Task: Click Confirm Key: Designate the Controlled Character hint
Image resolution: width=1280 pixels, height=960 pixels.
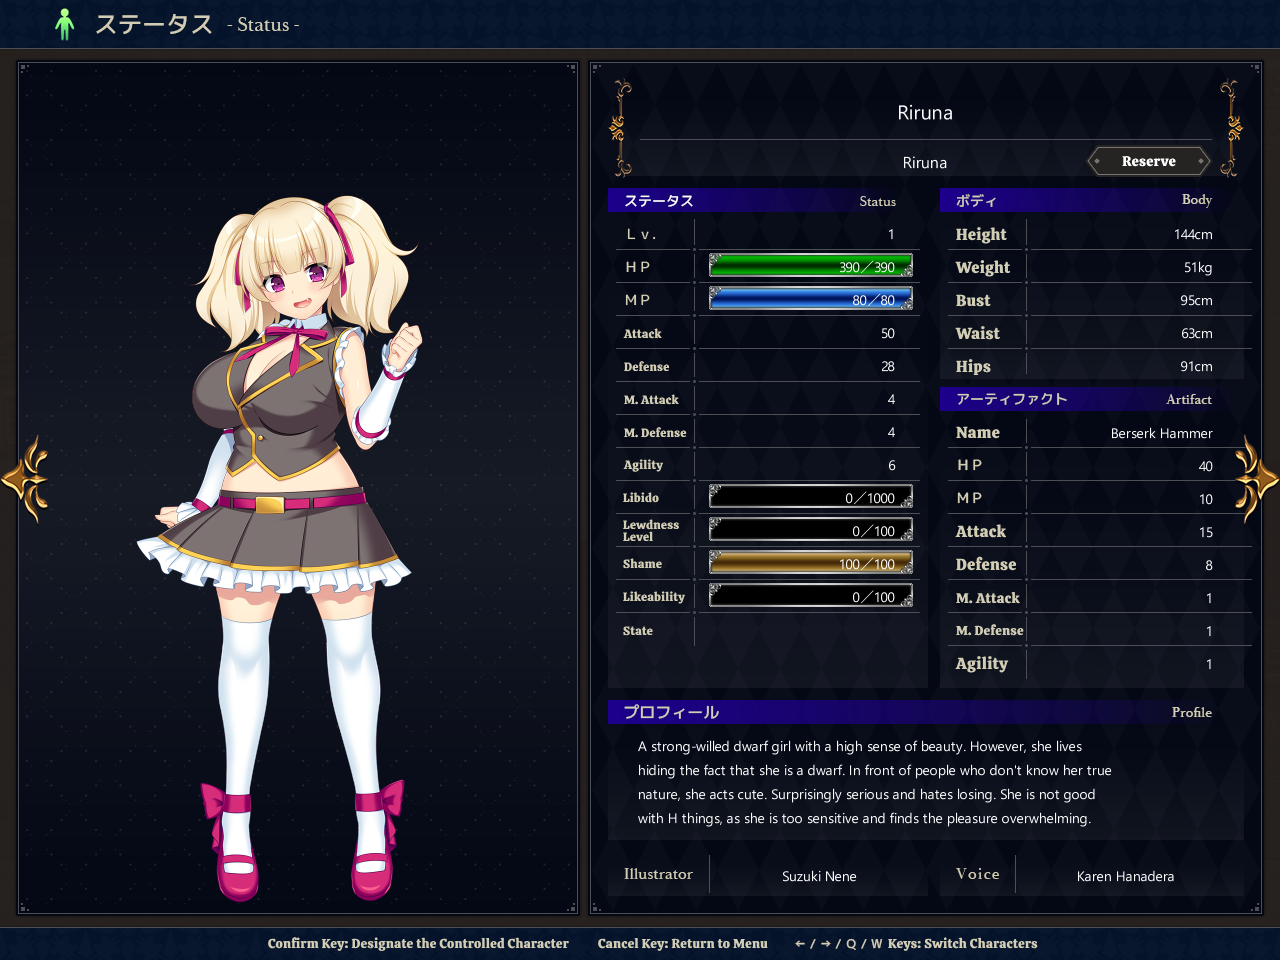Action: click(x=418, y=943)
